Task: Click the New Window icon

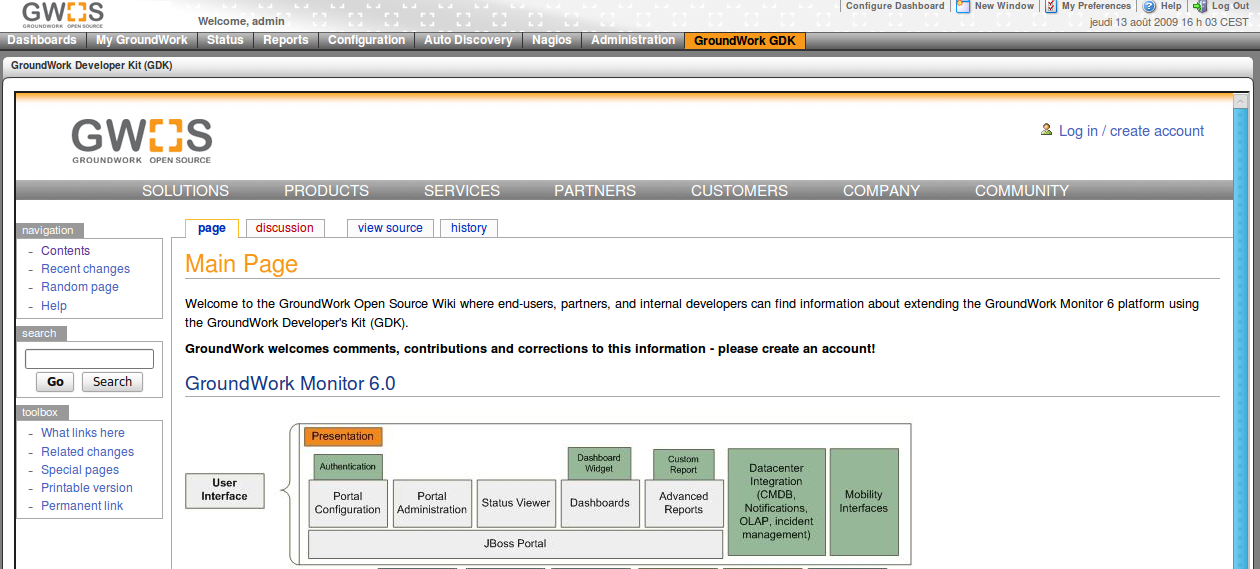Action: (963, 6)
